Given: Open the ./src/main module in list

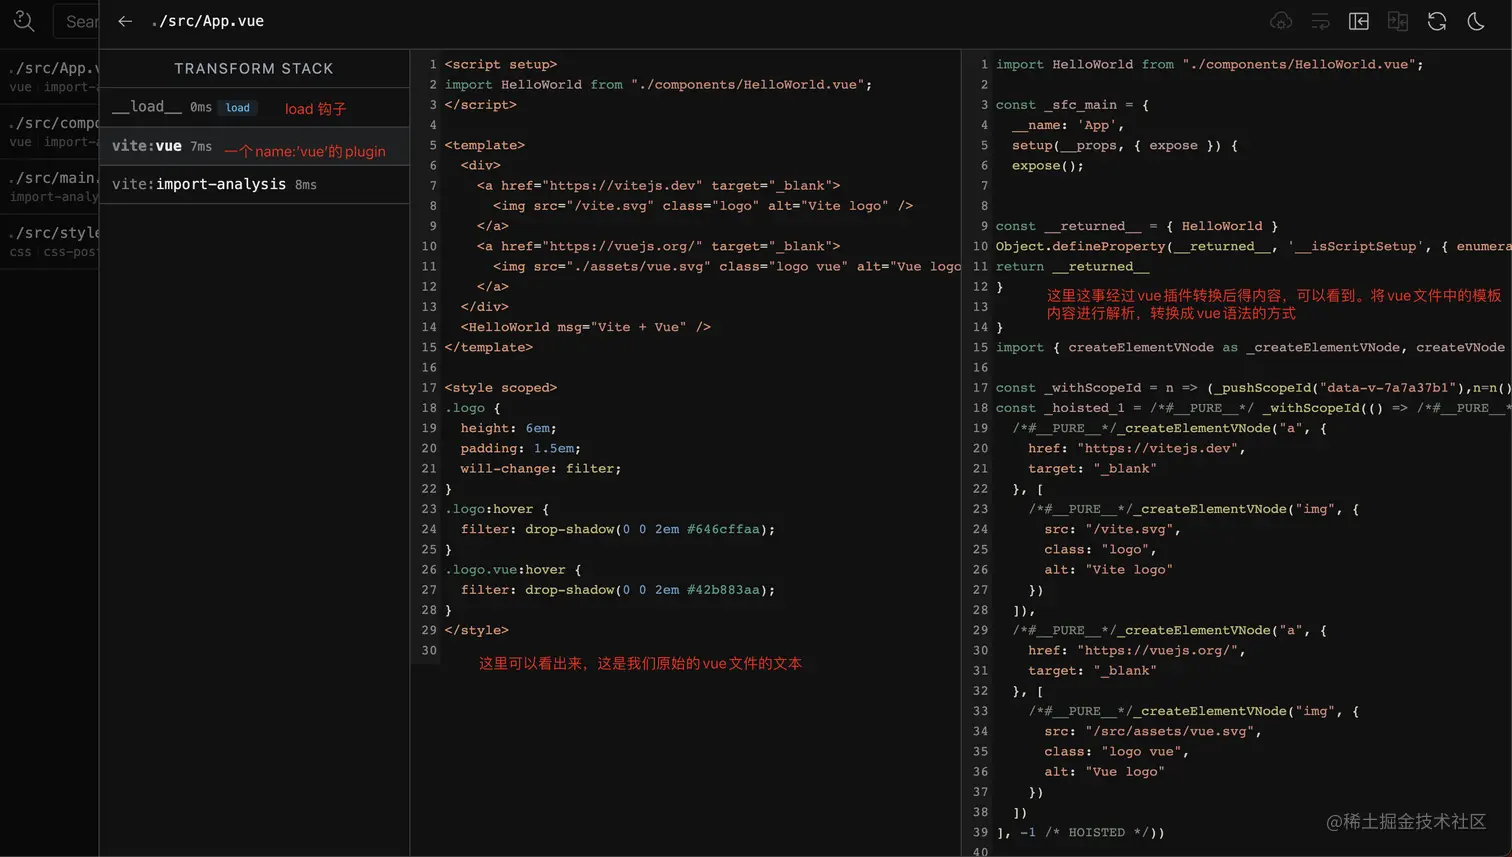Looking at the screenshot, I should pos(49,186).
